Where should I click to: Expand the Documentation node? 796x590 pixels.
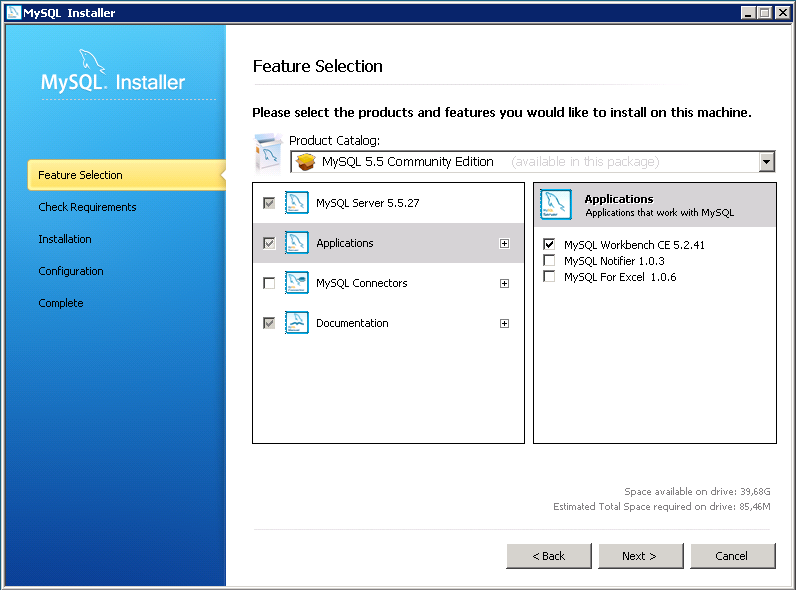pos(504,323)
